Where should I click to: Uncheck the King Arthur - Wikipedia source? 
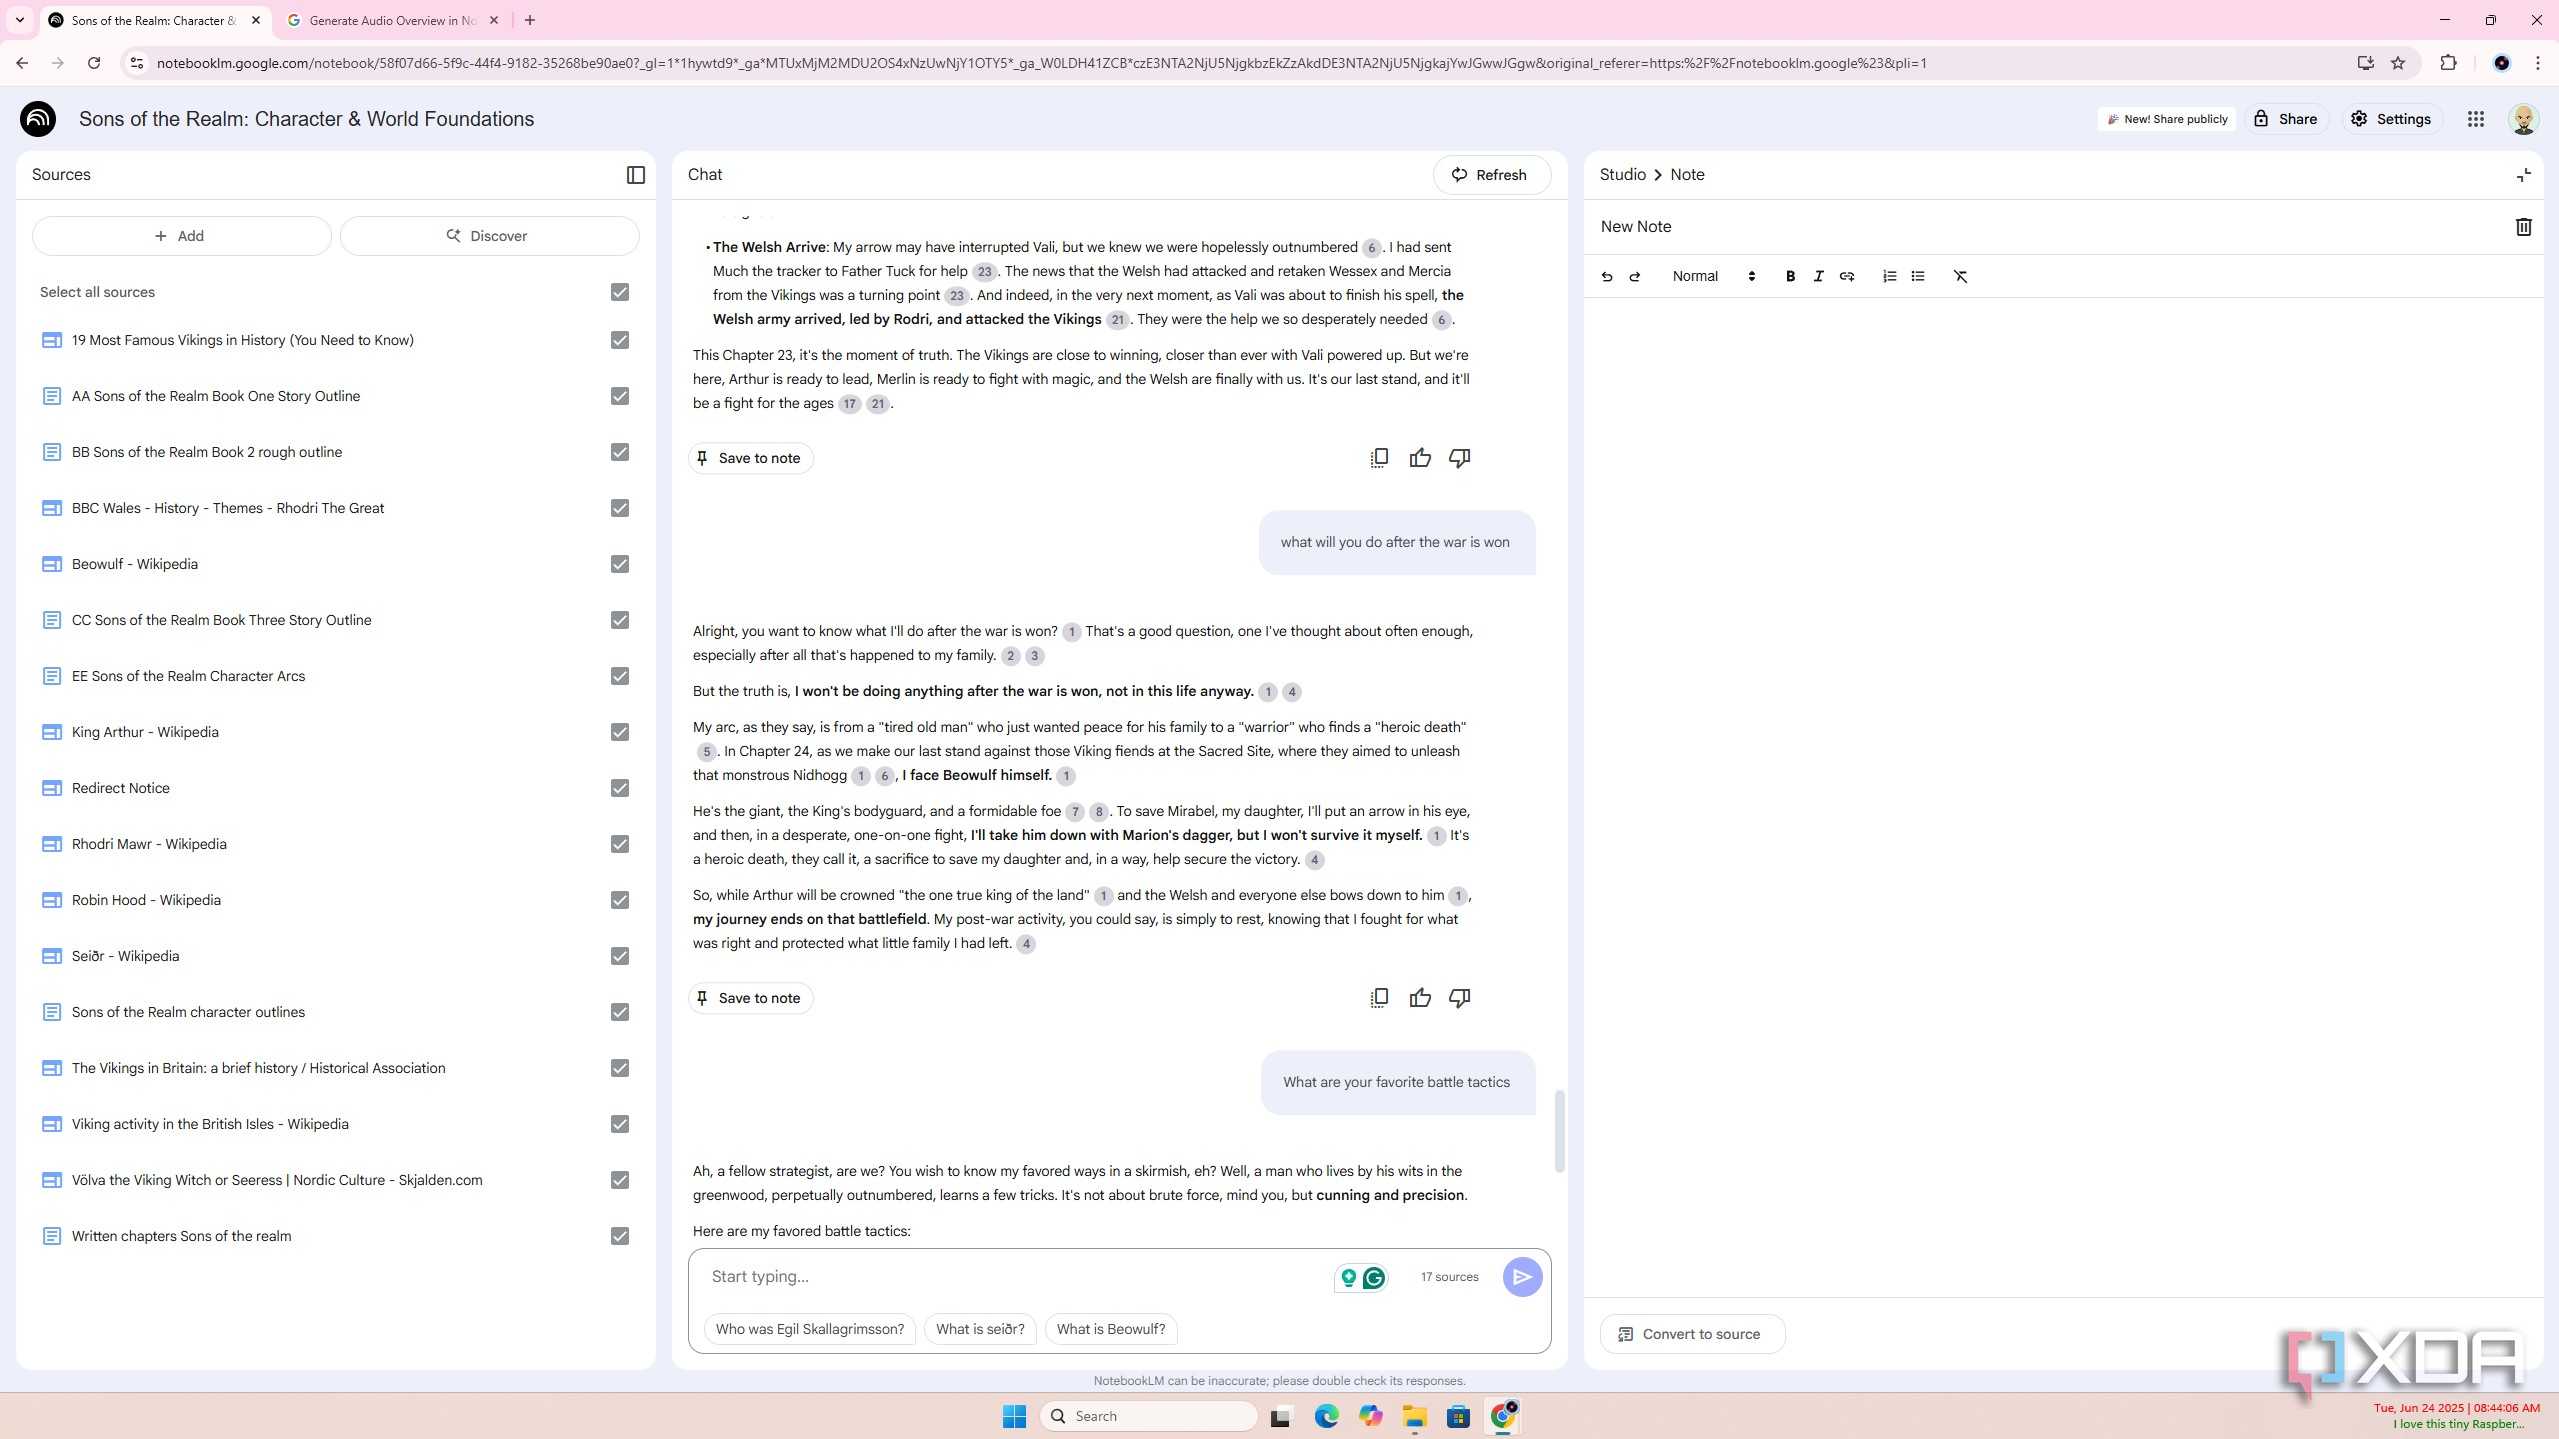[x=619, y=732]
